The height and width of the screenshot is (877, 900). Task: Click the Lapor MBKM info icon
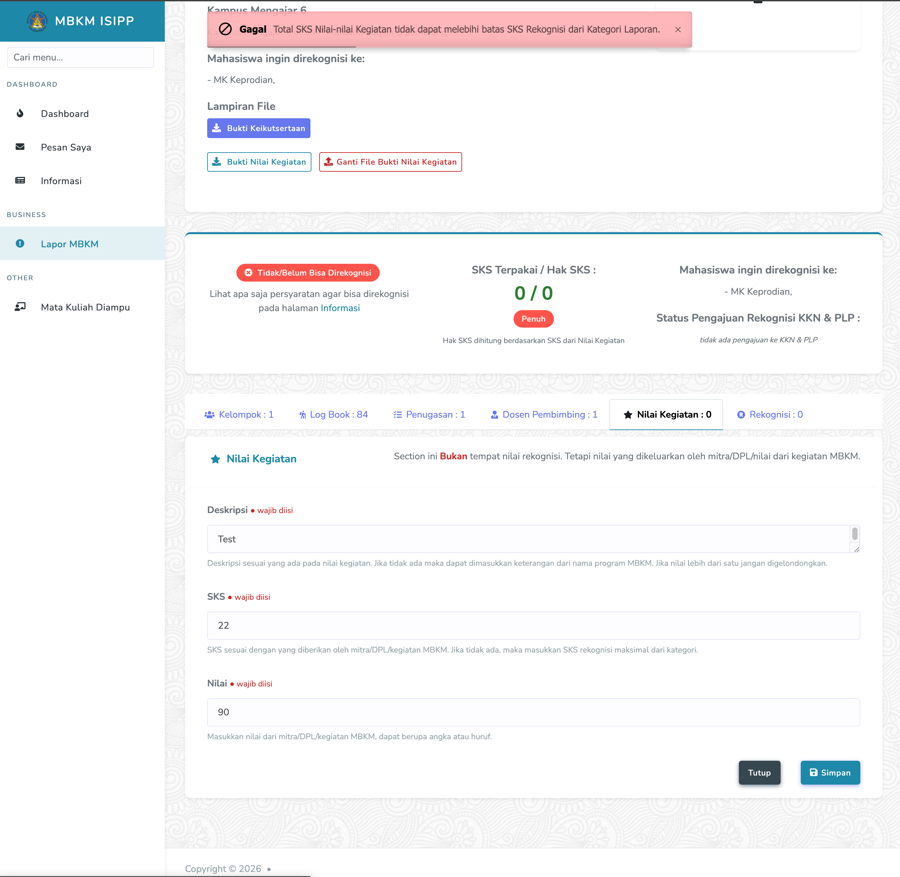pyautogui.click(x=20, y=244)
